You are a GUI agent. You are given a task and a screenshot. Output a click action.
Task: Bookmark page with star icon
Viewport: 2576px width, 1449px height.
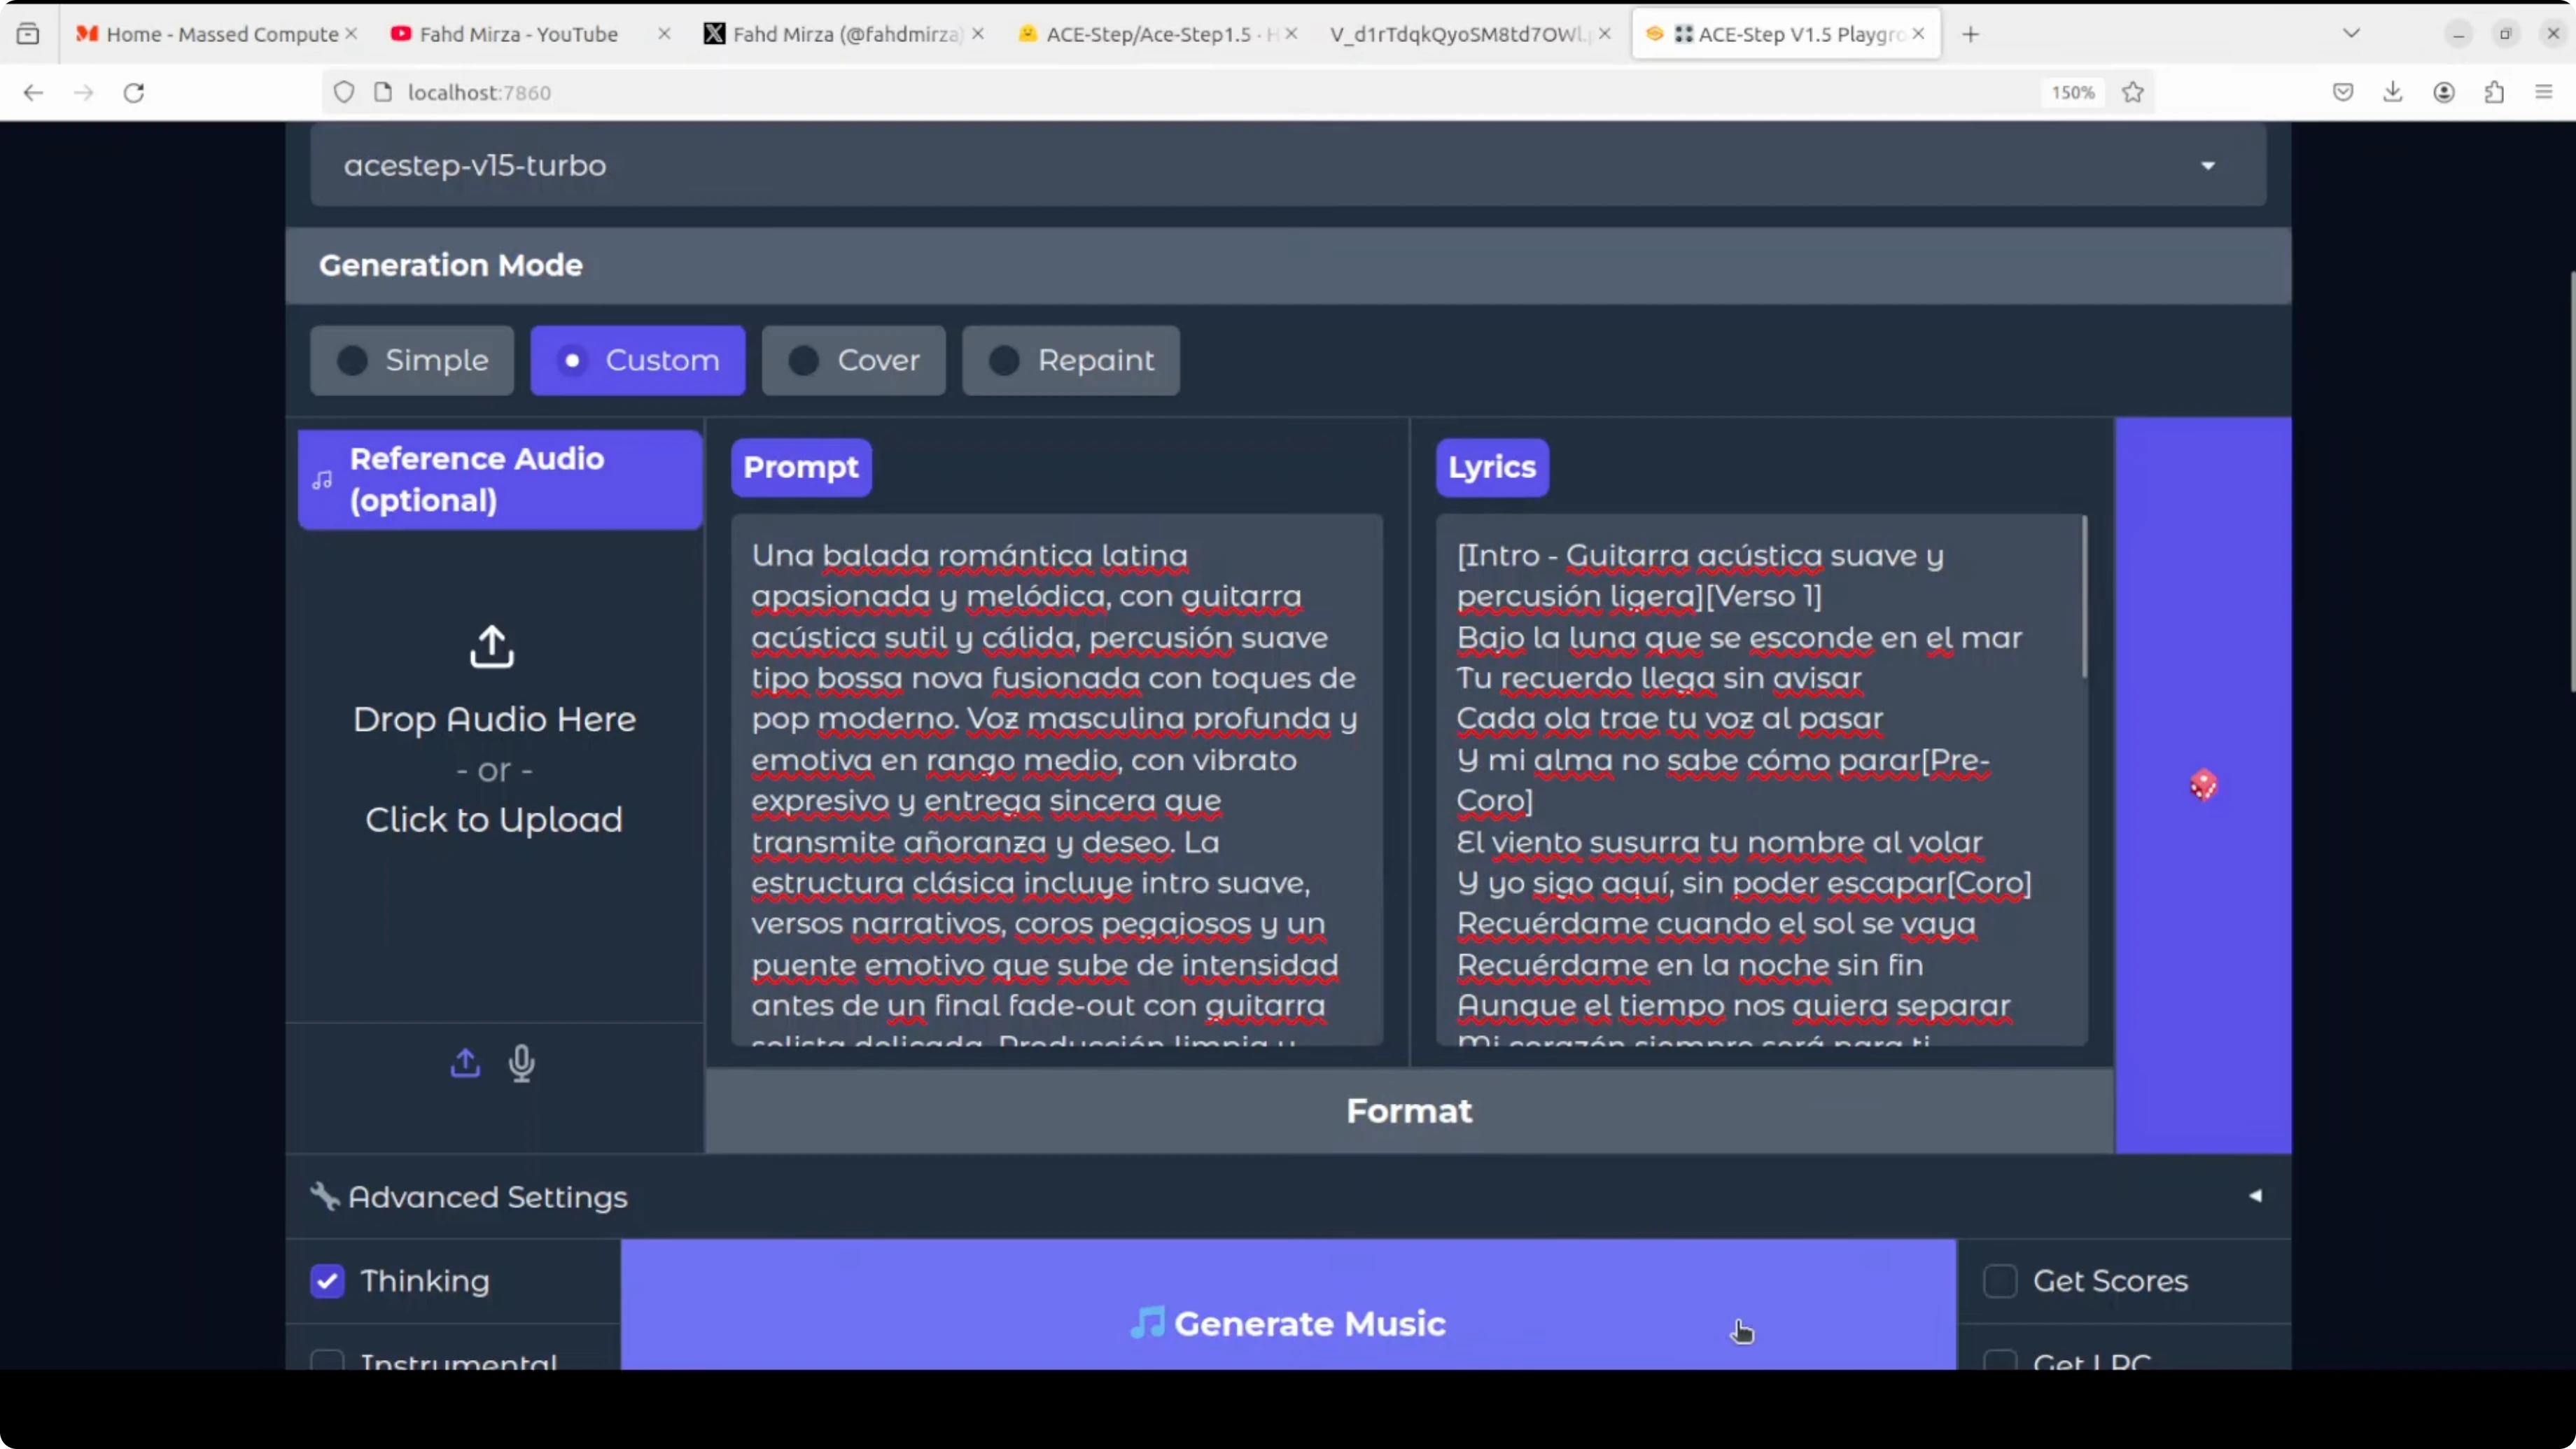click(x=2132, y=93)
